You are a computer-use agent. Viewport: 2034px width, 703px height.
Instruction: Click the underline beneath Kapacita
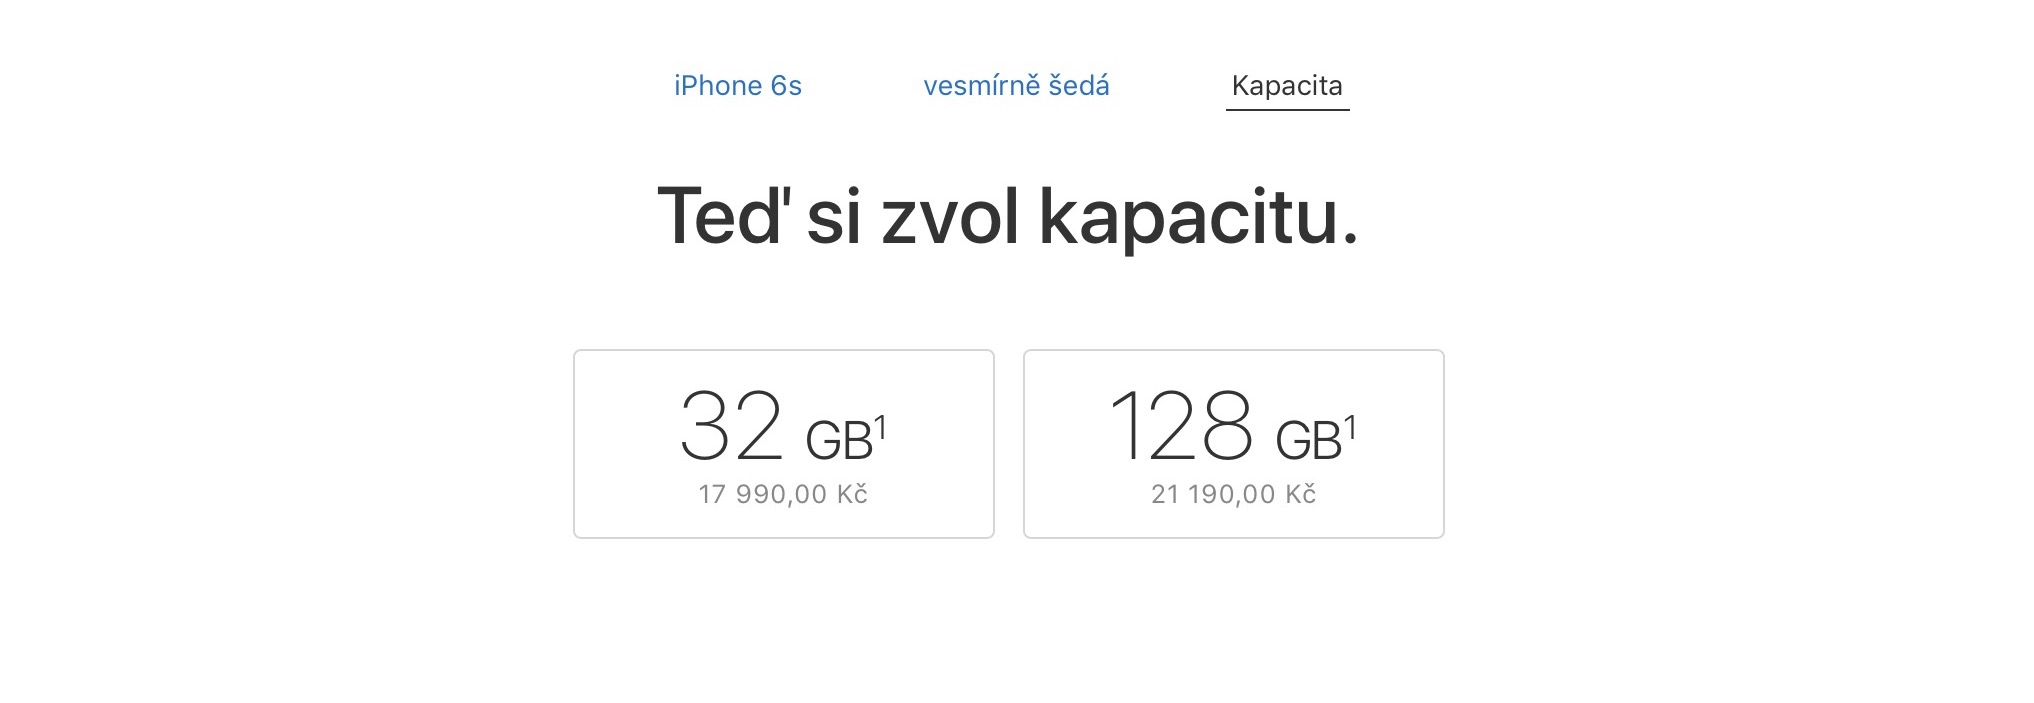(x=1287, y=109)
